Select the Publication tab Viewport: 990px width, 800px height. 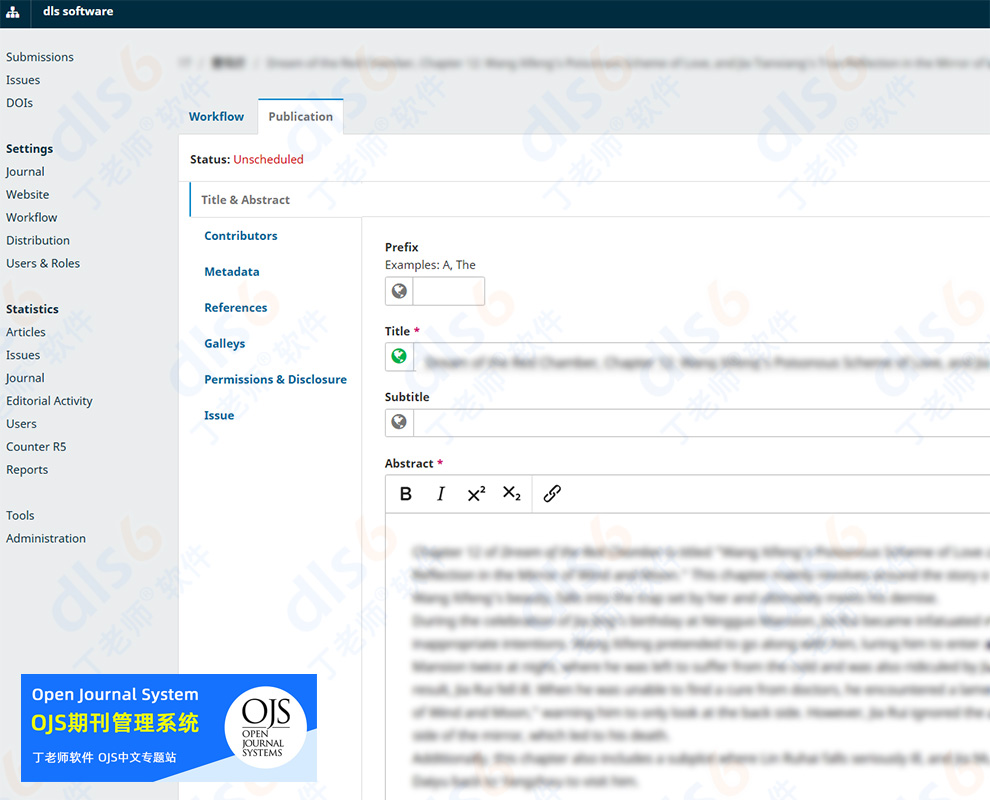tap(300, 116)
